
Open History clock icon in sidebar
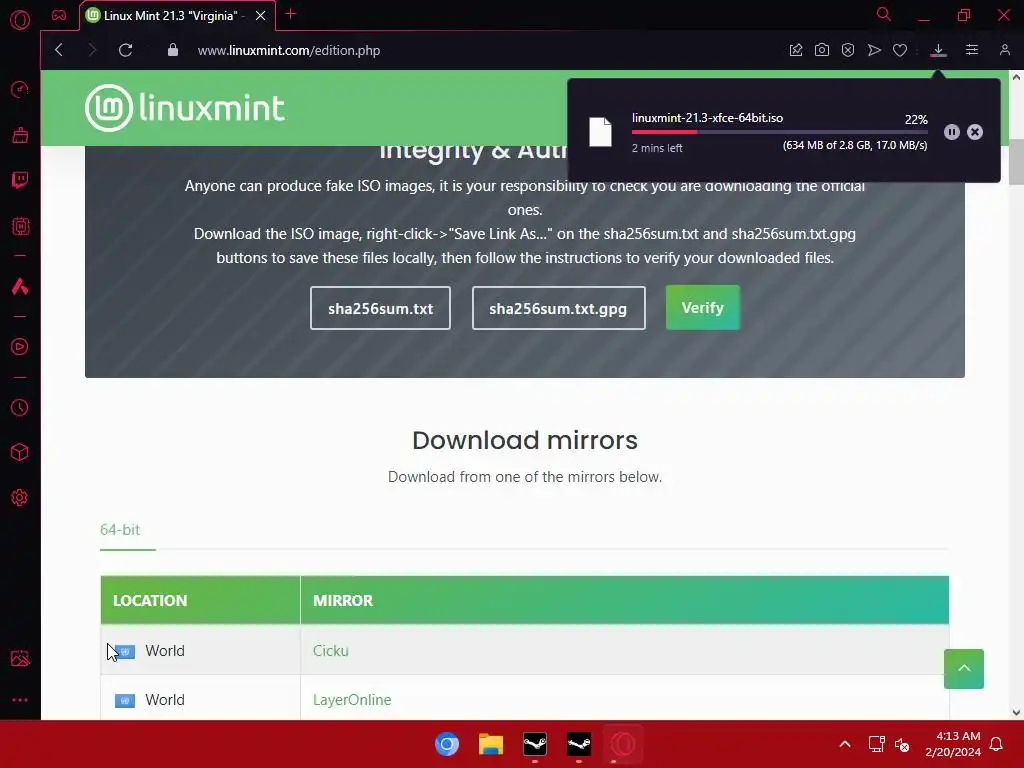pyautogui.click(x=20, y=408)
